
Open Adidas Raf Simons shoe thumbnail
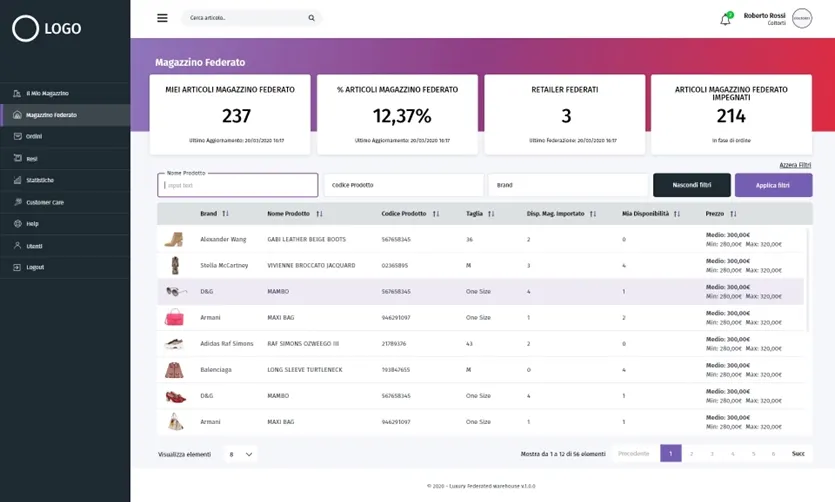click(174, 343)
